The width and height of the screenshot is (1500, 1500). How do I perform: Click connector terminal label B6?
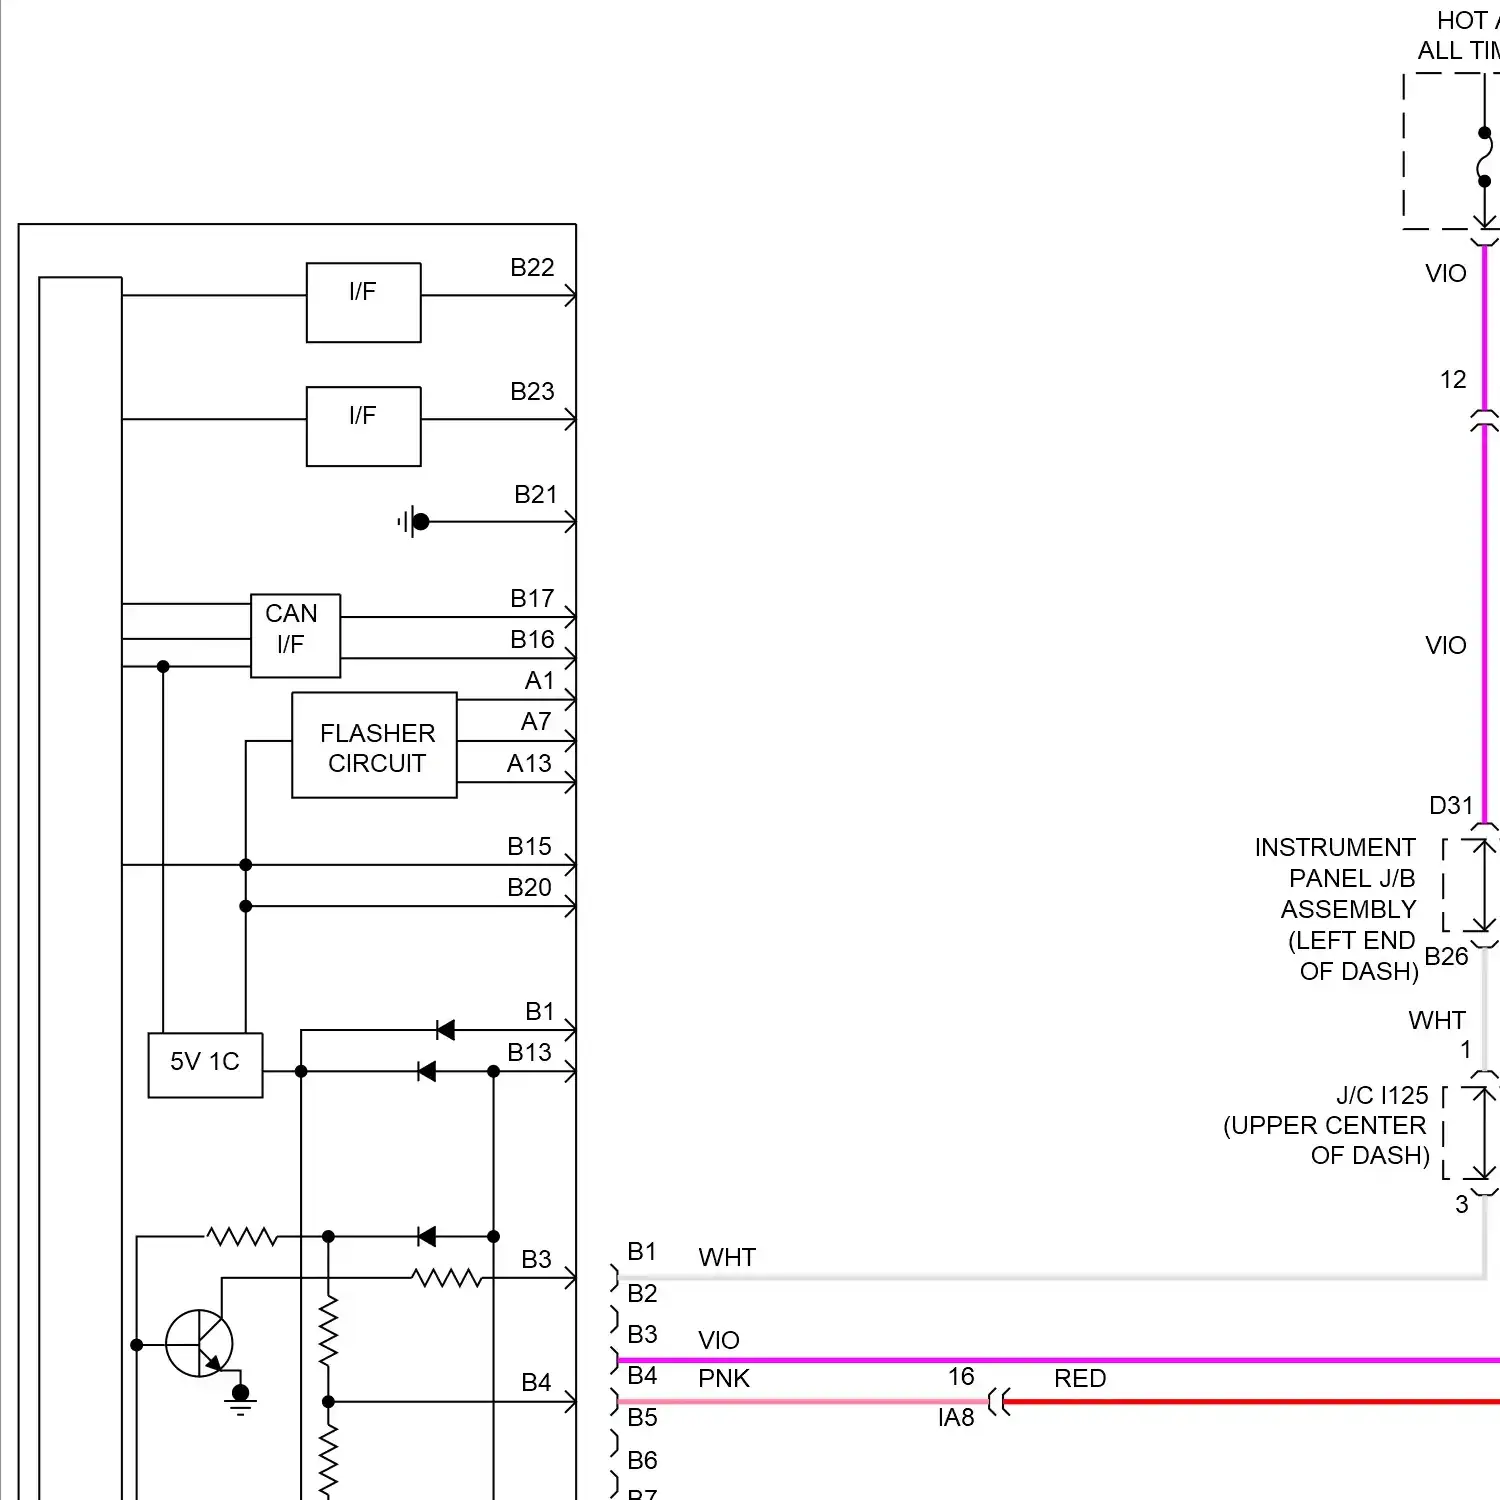pyautogui.click(x=642, y=1460)
